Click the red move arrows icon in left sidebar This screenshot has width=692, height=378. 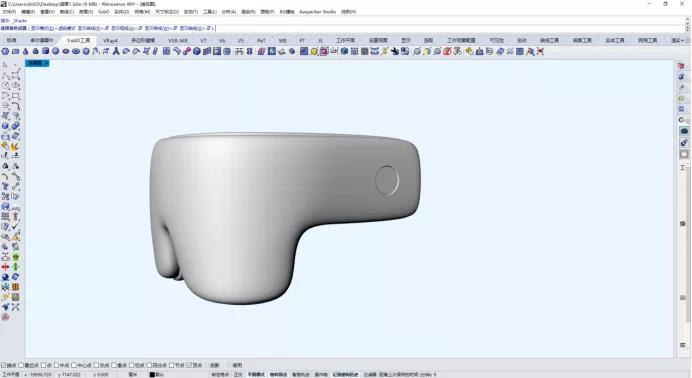click(5, 267)
